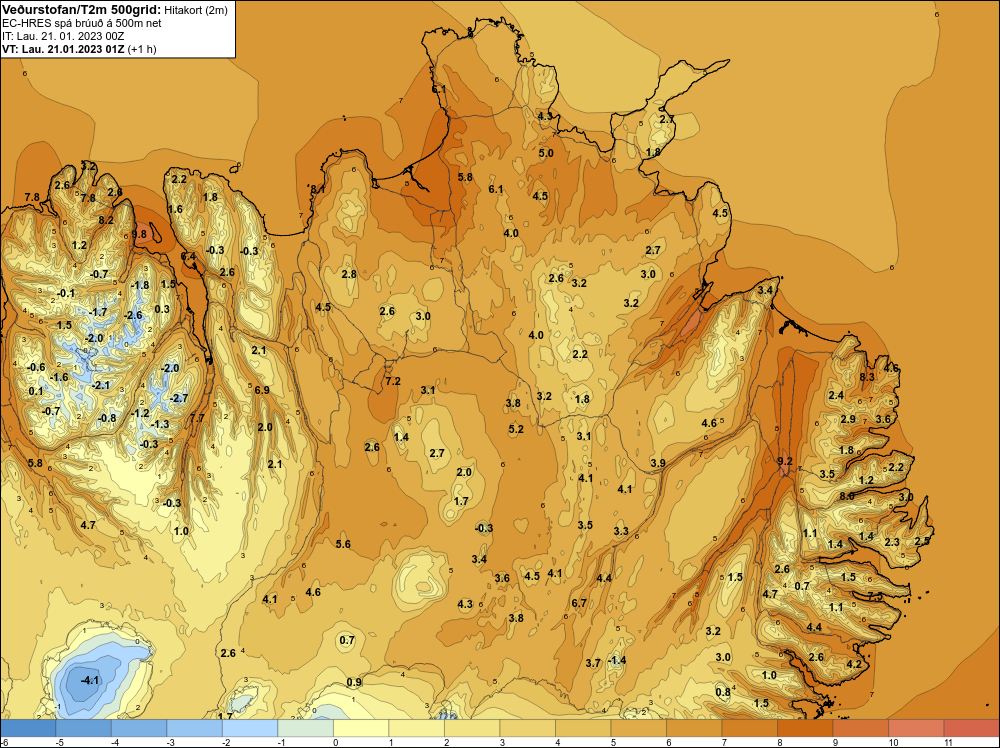Click the legend swatch between -6 and -5

(28, 728)
